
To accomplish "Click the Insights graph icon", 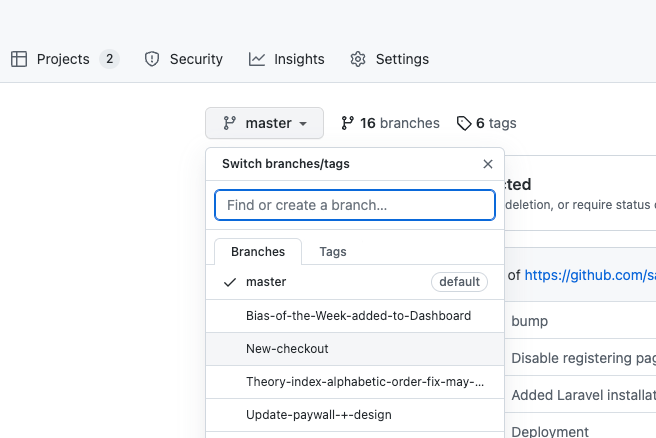I will pos(257,59).
